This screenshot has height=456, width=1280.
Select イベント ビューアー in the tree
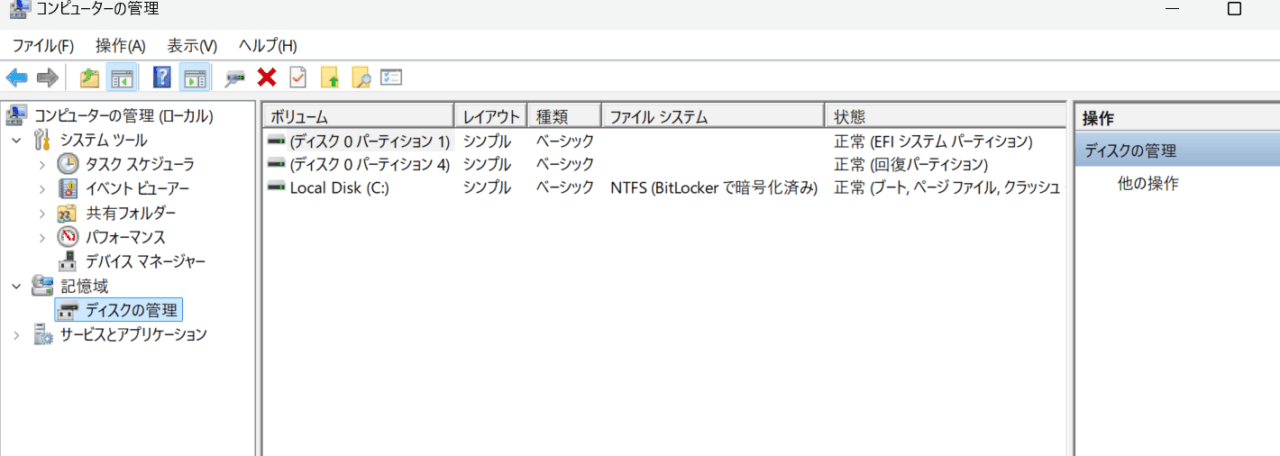[x=137, y=188]
